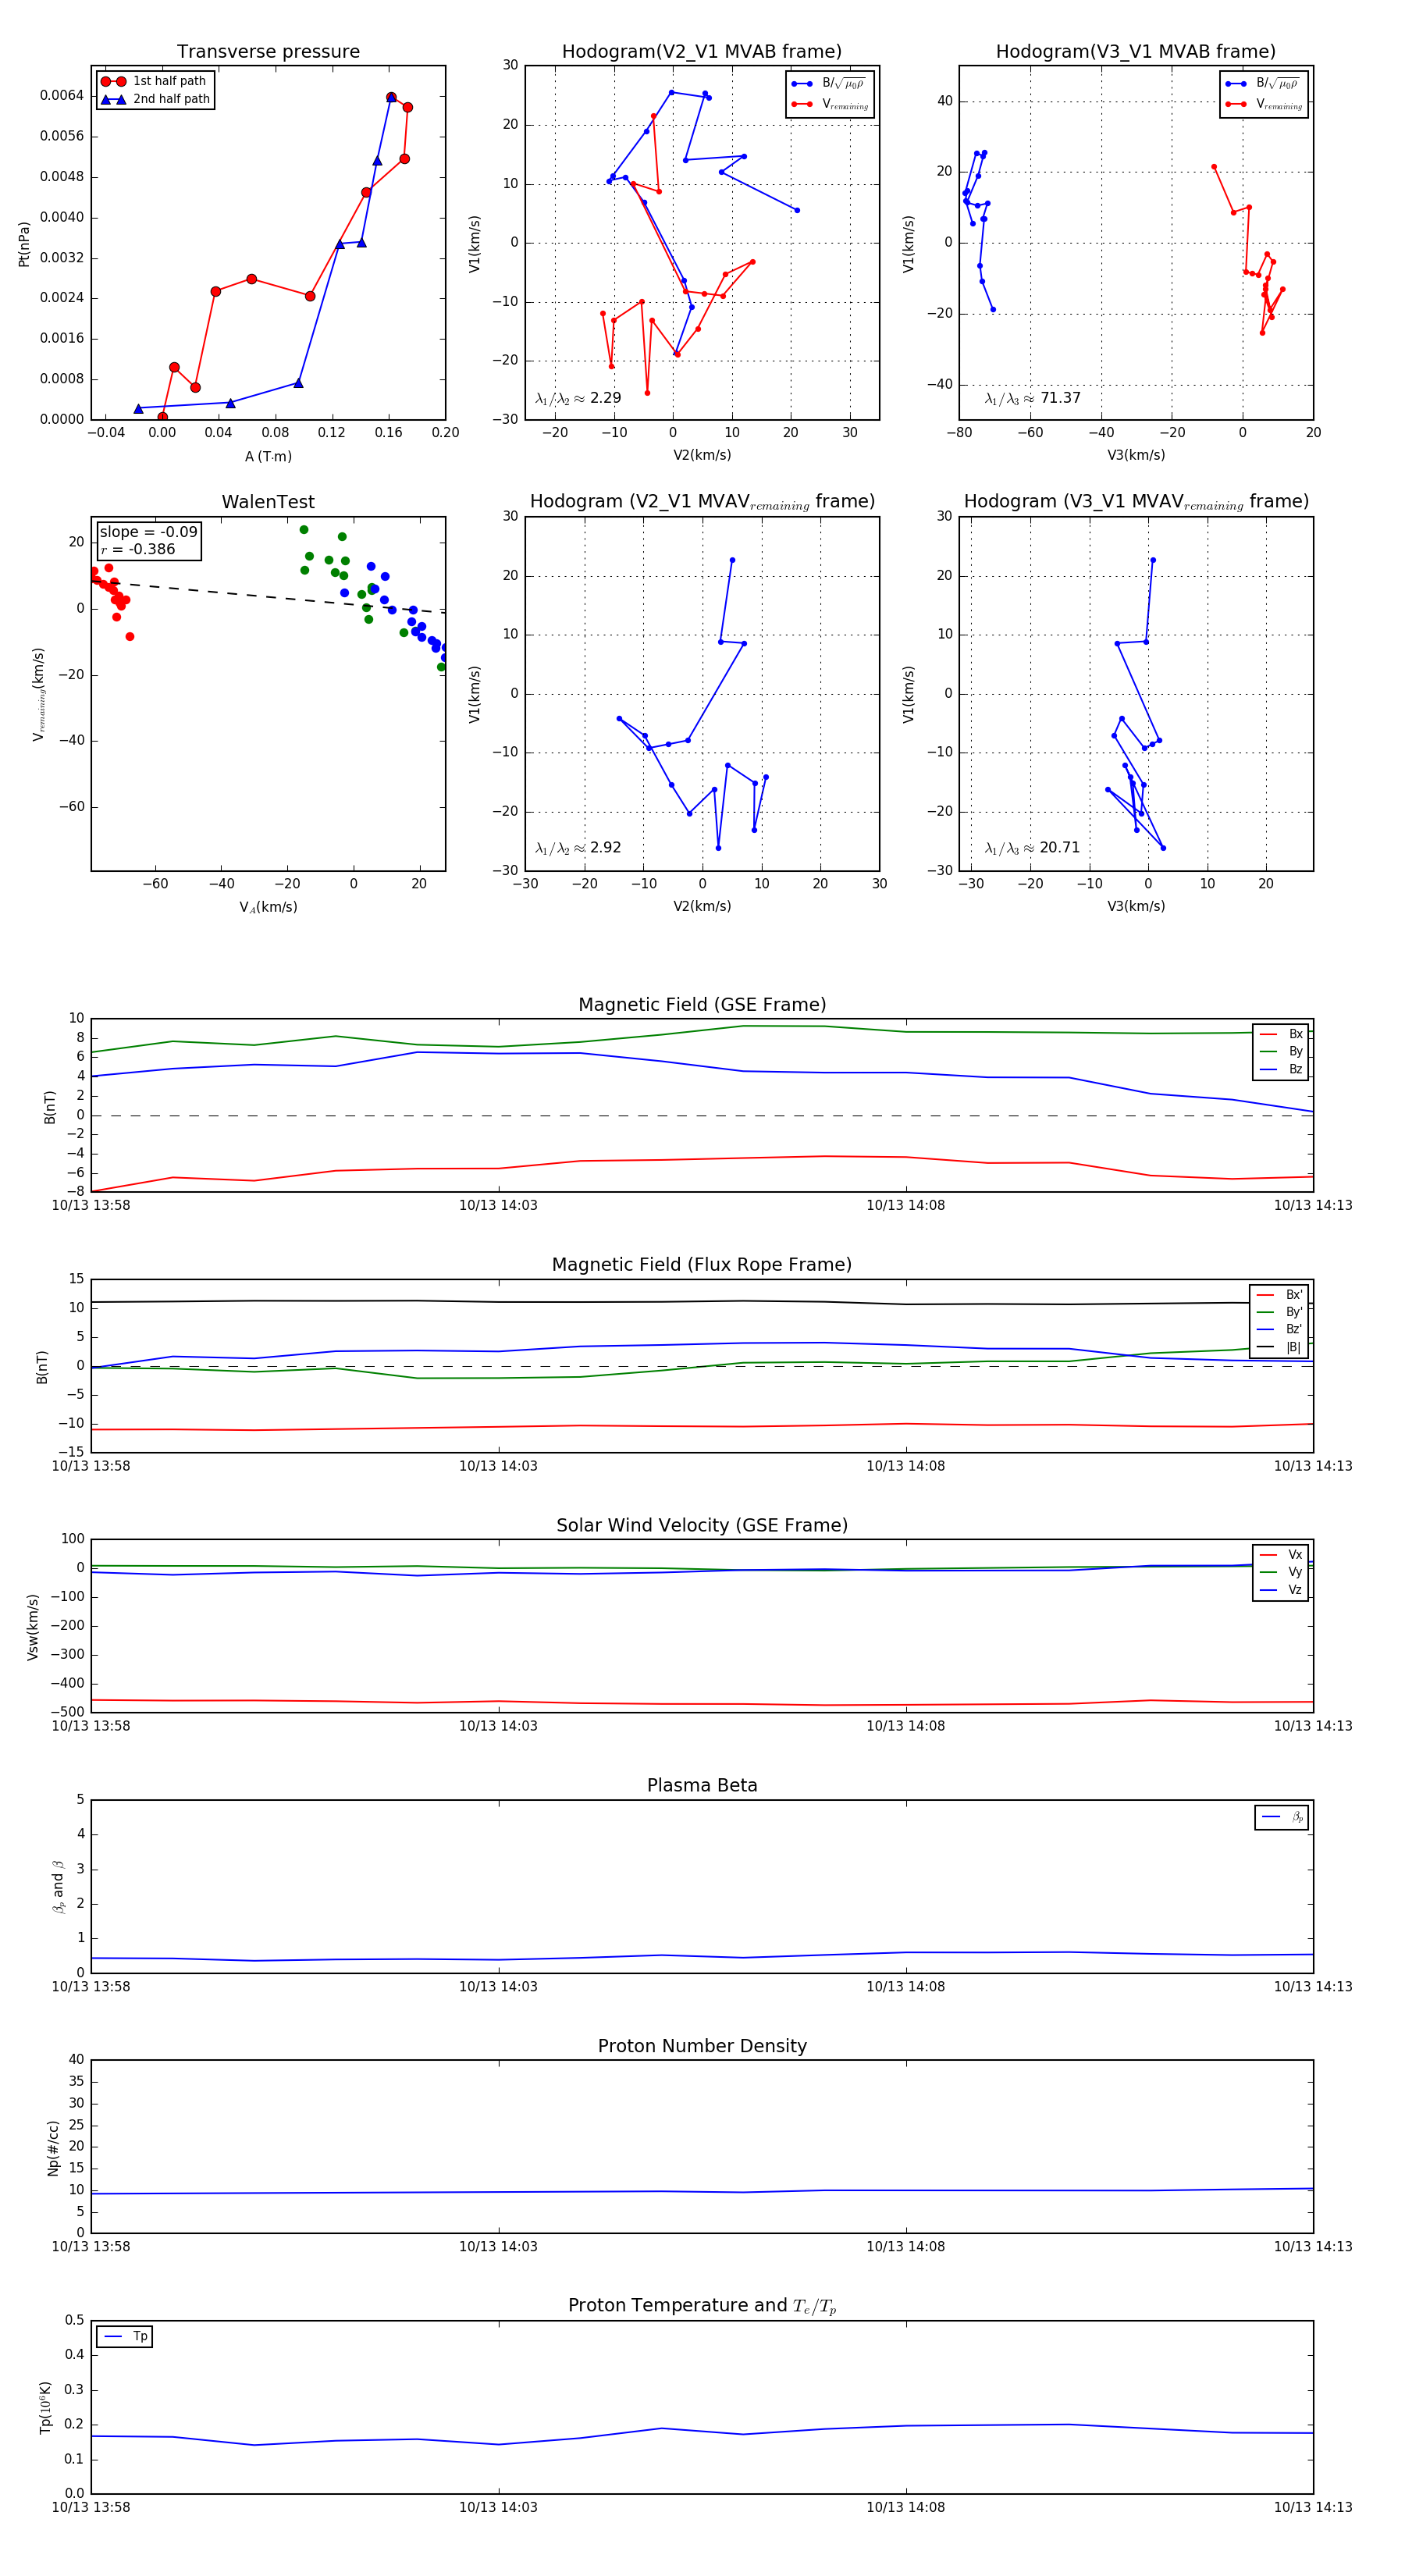Click the B/√μ0ρ legend entry in V3_V1 MVAB hodogram
Screen dimensions: 1405x2576
click(x=1264, y=84)
